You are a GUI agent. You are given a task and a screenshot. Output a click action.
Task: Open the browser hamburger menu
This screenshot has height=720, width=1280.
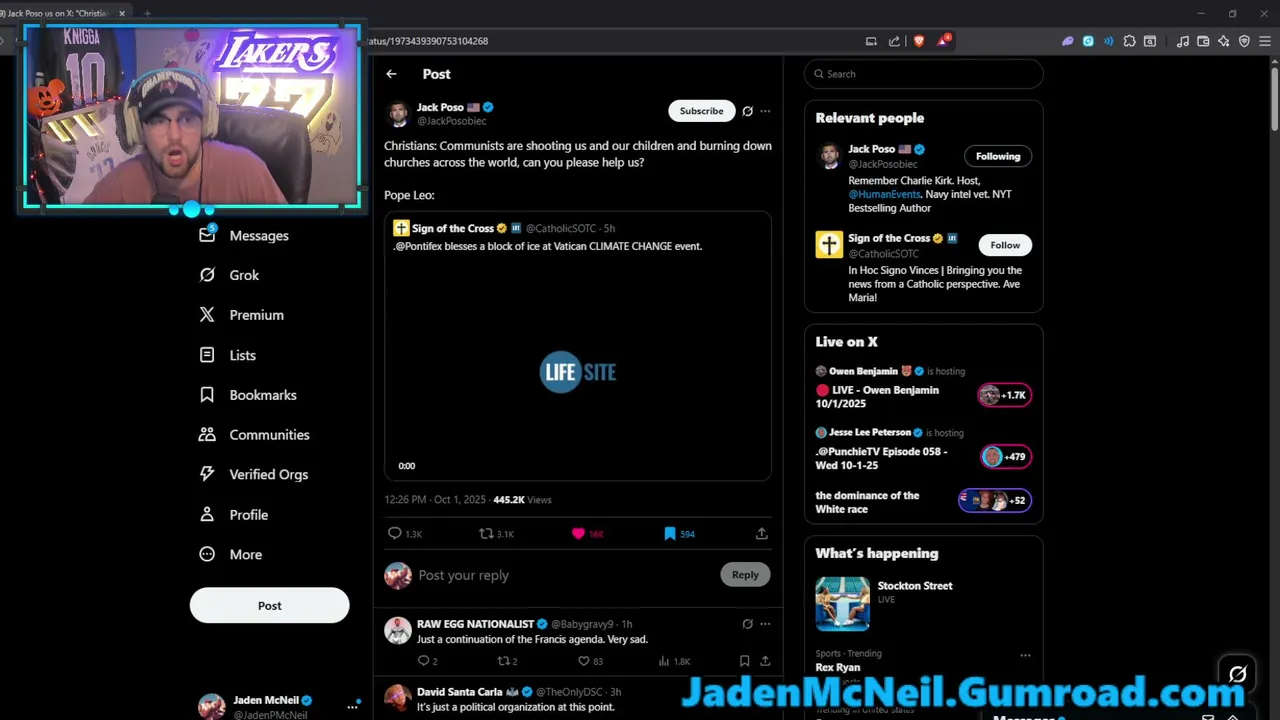1265,41
